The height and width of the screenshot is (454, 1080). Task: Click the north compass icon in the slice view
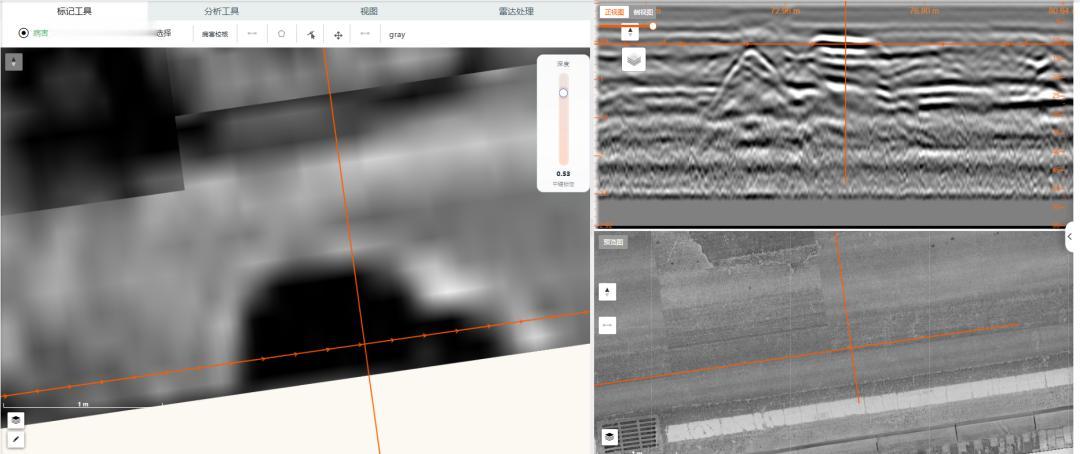(14, 62)
